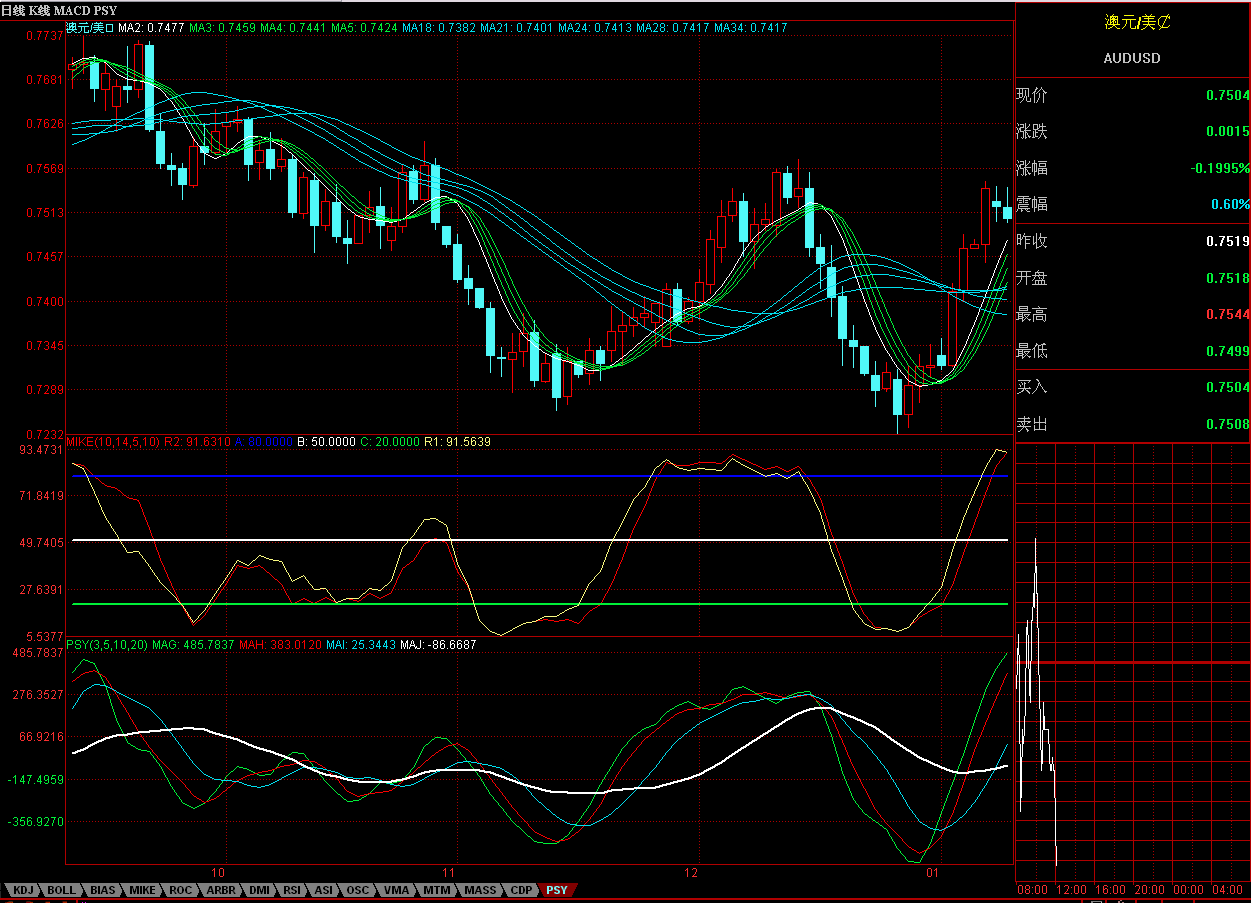Click the 日线 K线 MACD PSY title
Screen dimensions: 1251x903
pos(58,10)
